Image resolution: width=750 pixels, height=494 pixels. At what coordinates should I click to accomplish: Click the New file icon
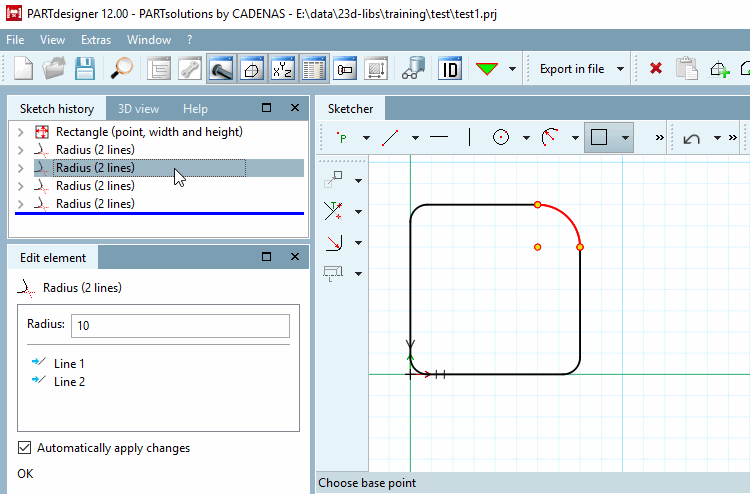tap(23, 69)
